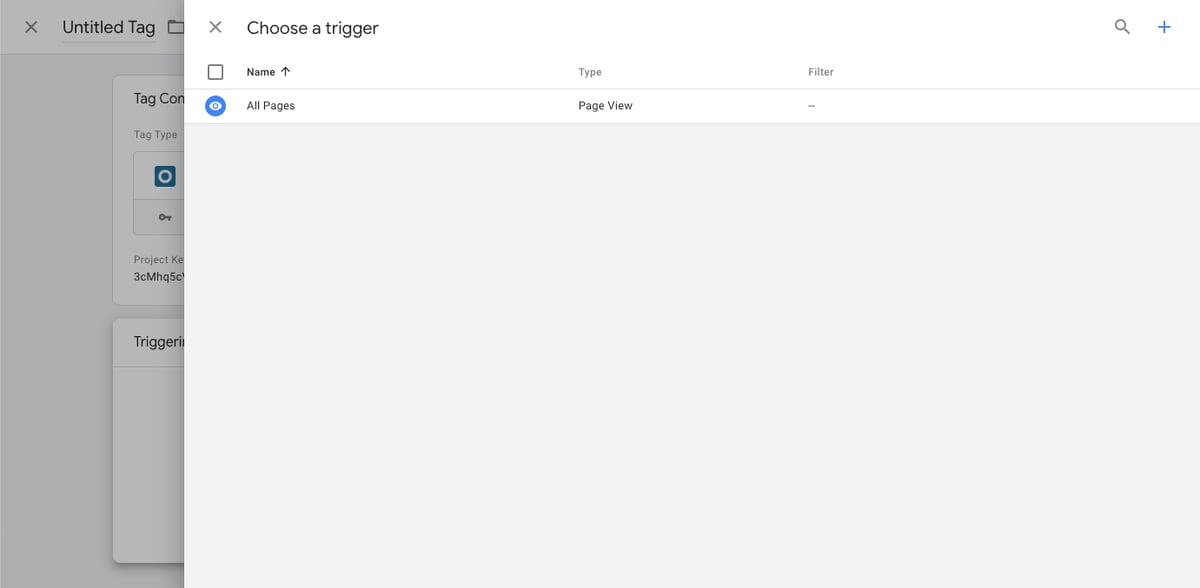This screenshot has height=588, width=1200.
Task: Click the Project Key value text
Action: [159, 277]
